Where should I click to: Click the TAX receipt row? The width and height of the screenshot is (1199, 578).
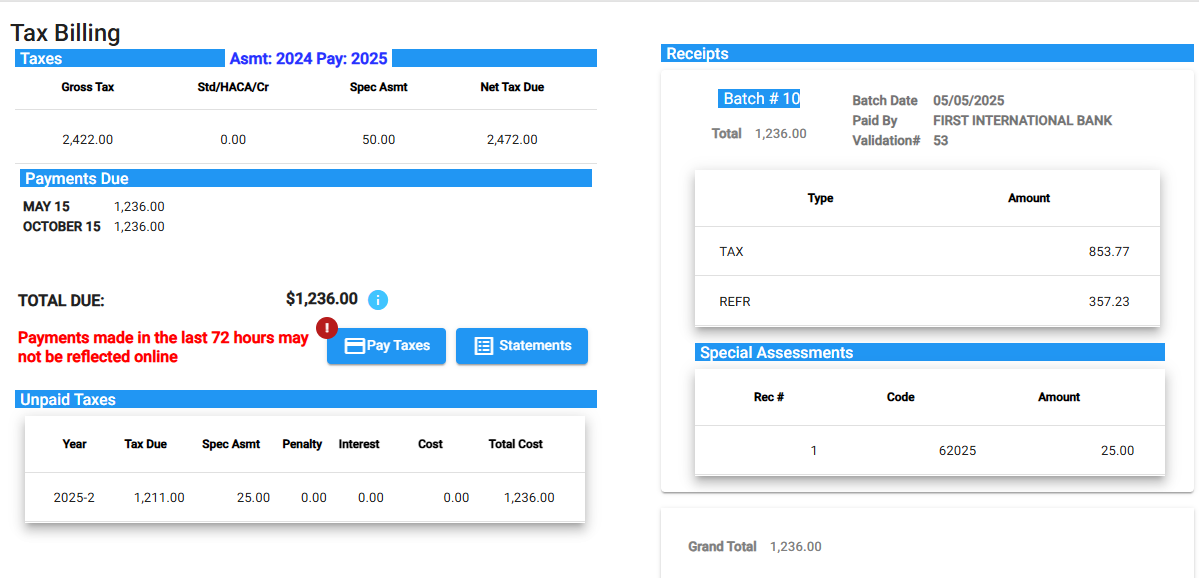point(926,252)
